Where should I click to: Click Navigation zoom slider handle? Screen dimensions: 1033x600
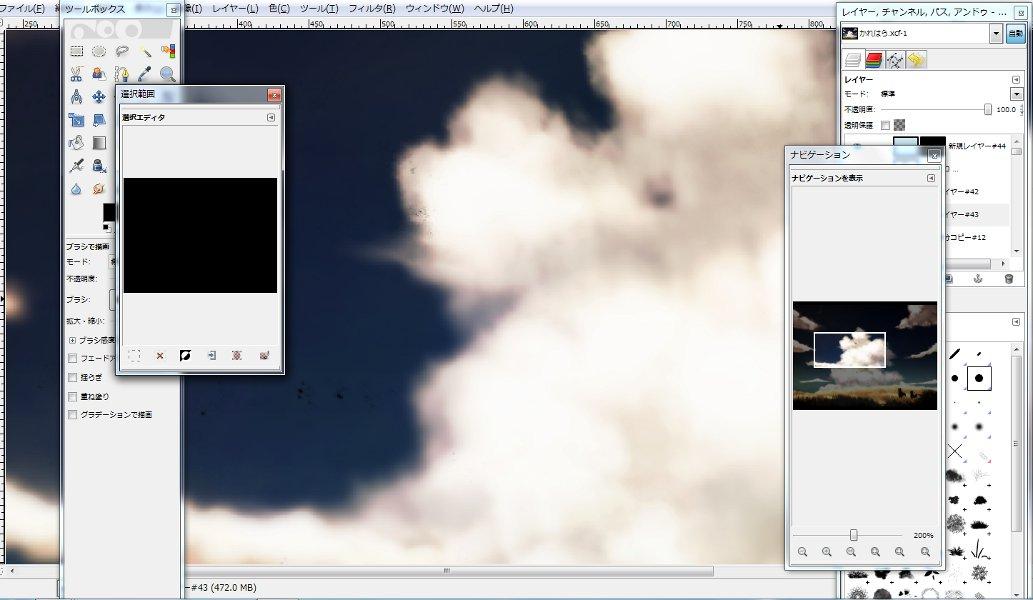[854, 535]
